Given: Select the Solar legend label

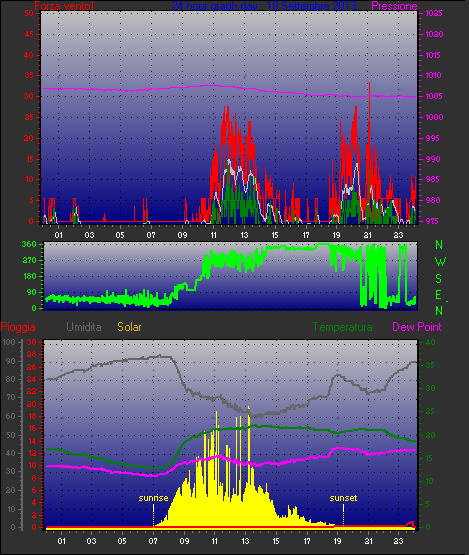Looking at the screenshot, I should click(x=129, y=327).
